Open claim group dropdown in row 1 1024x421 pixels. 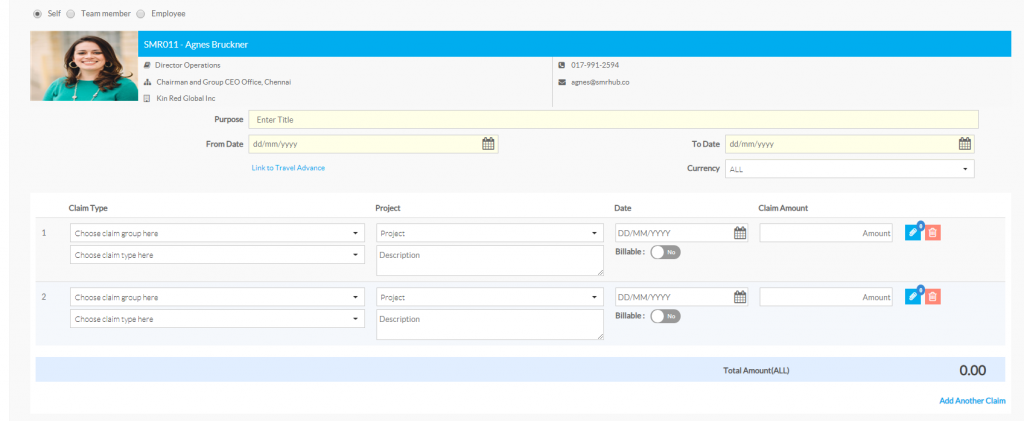(x=217, y=233)
